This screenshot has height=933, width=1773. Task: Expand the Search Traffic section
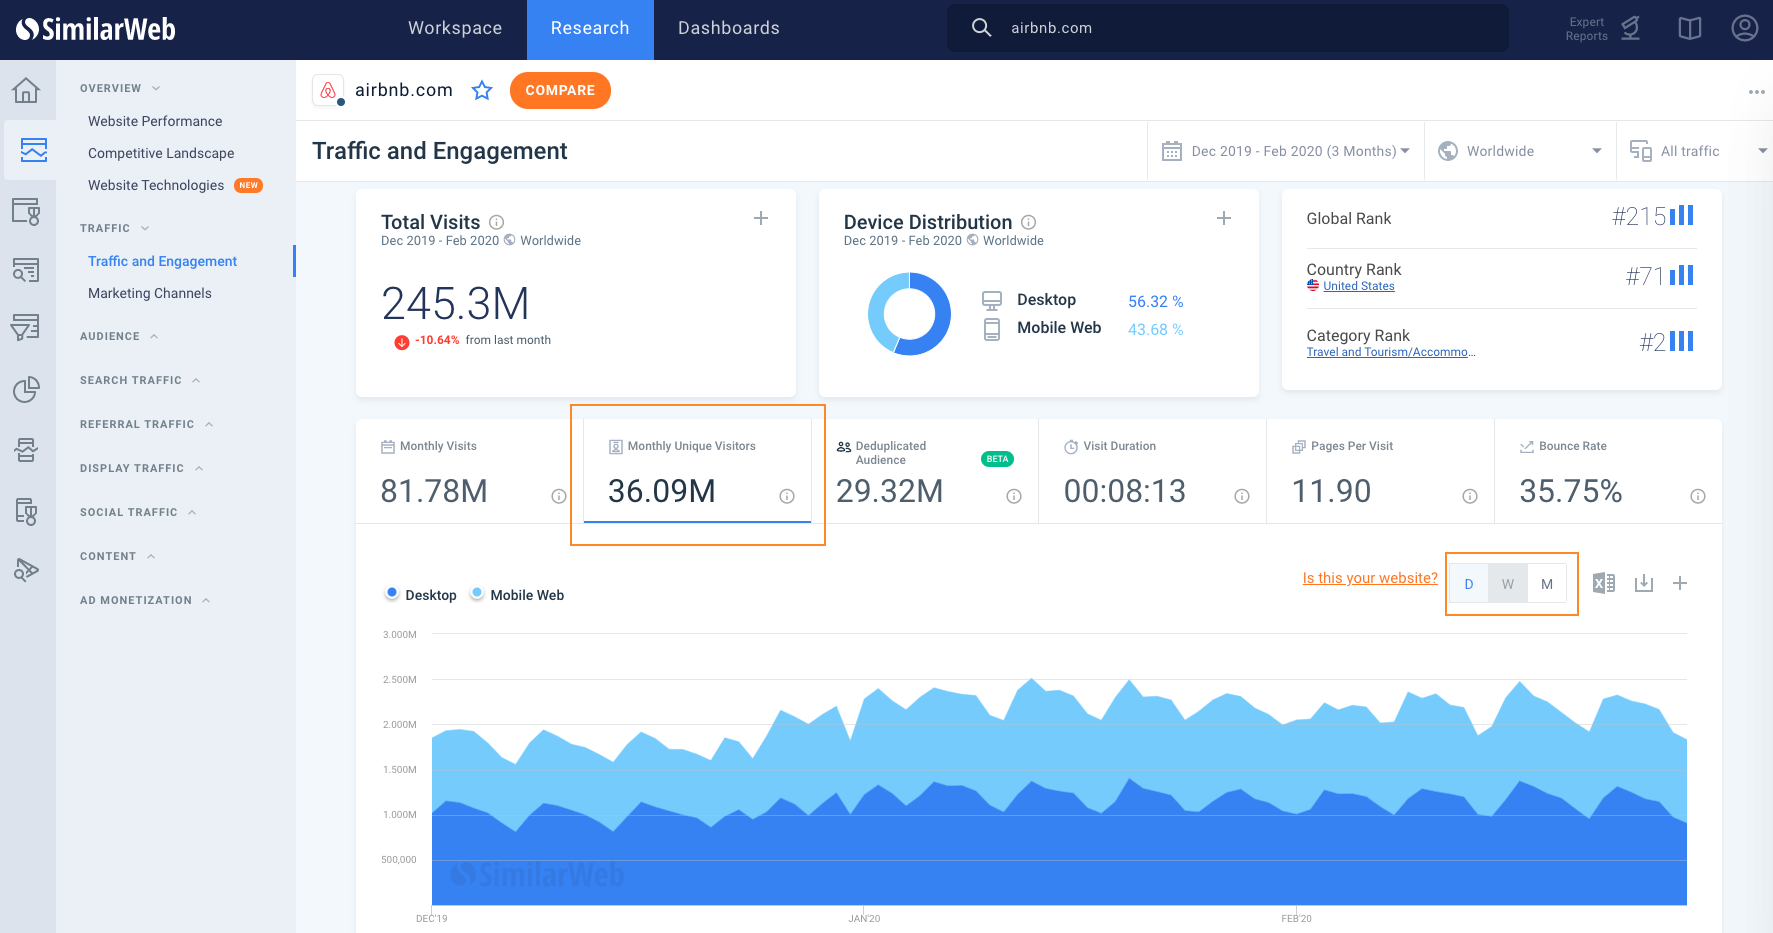tap(140, 380)
